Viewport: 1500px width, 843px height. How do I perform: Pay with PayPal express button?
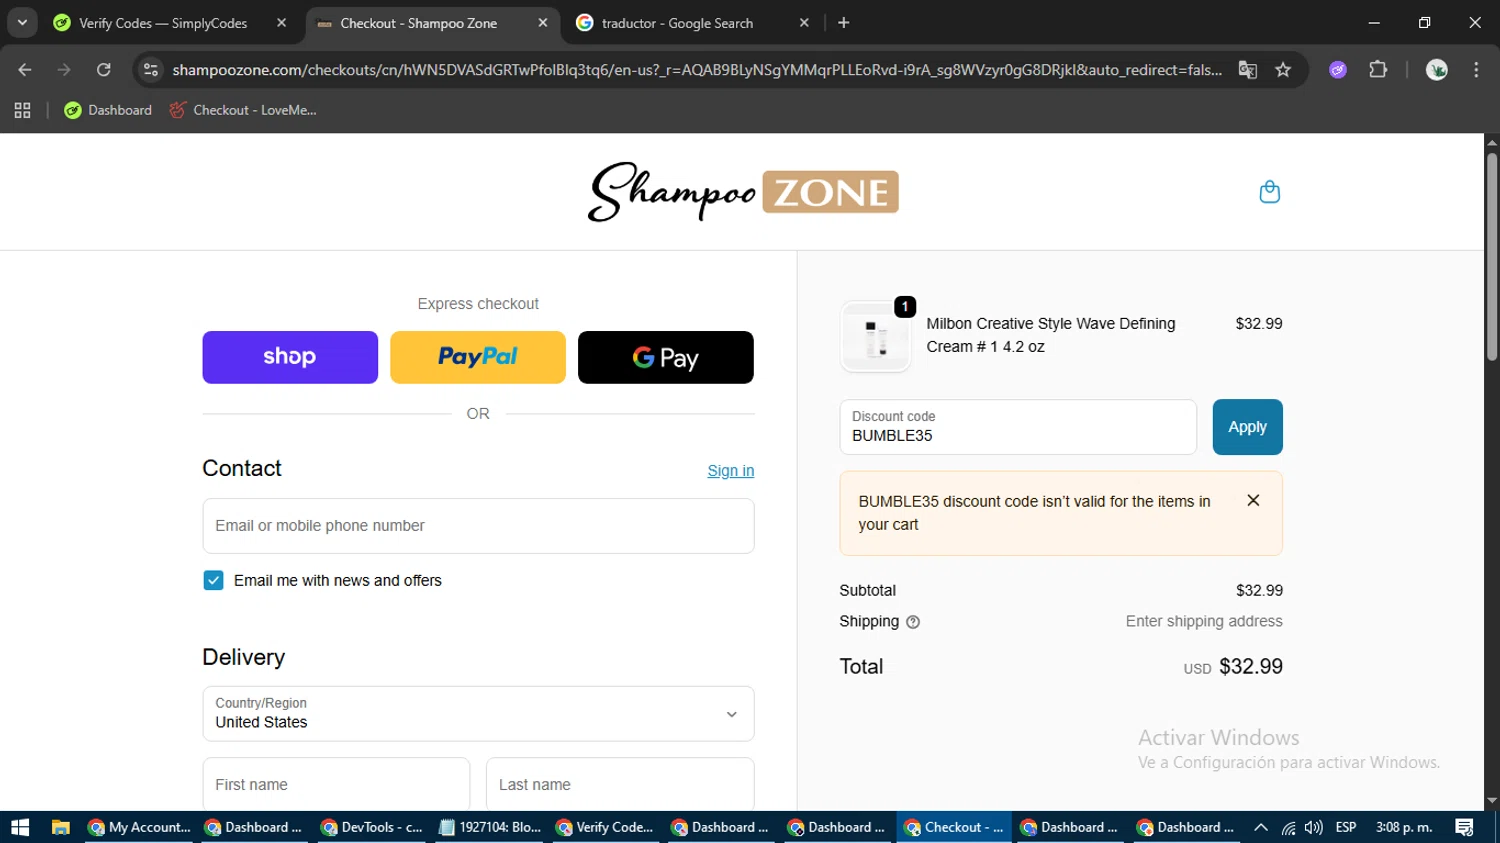[x=478, y=357]
